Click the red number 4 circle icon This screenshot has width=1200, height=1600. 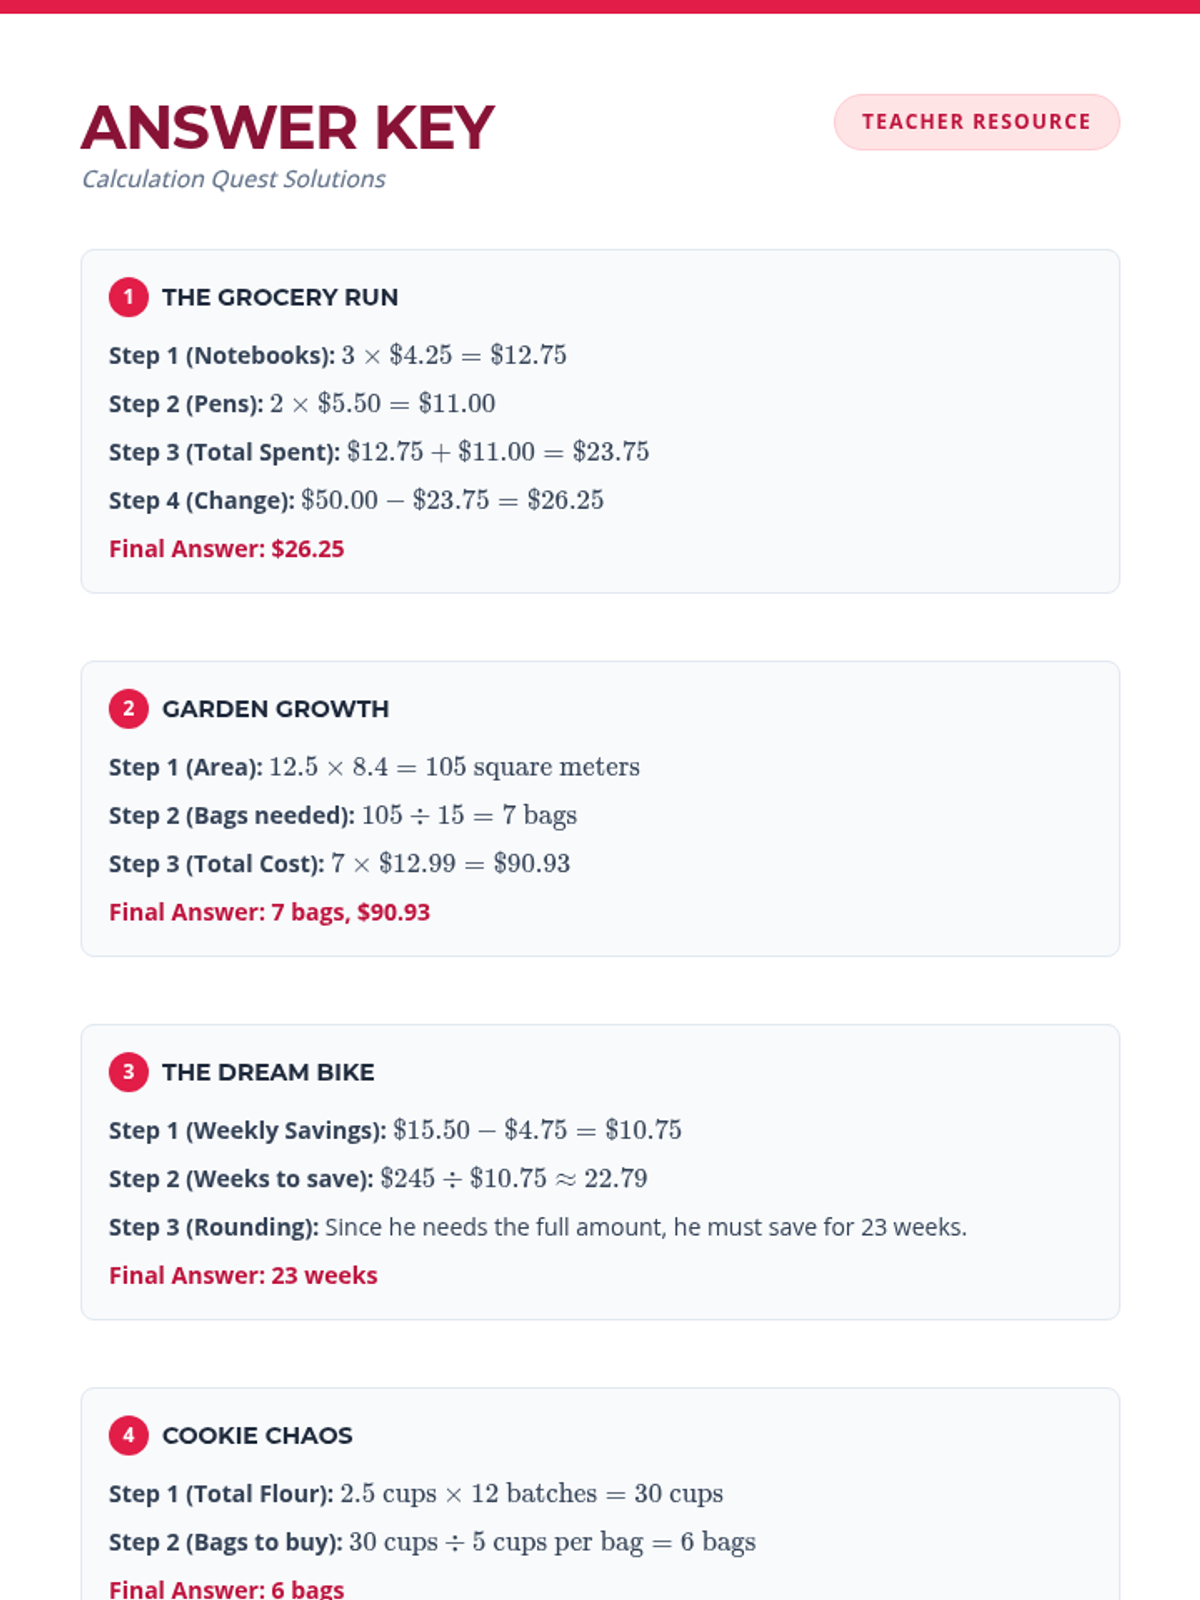(128, 1435)
